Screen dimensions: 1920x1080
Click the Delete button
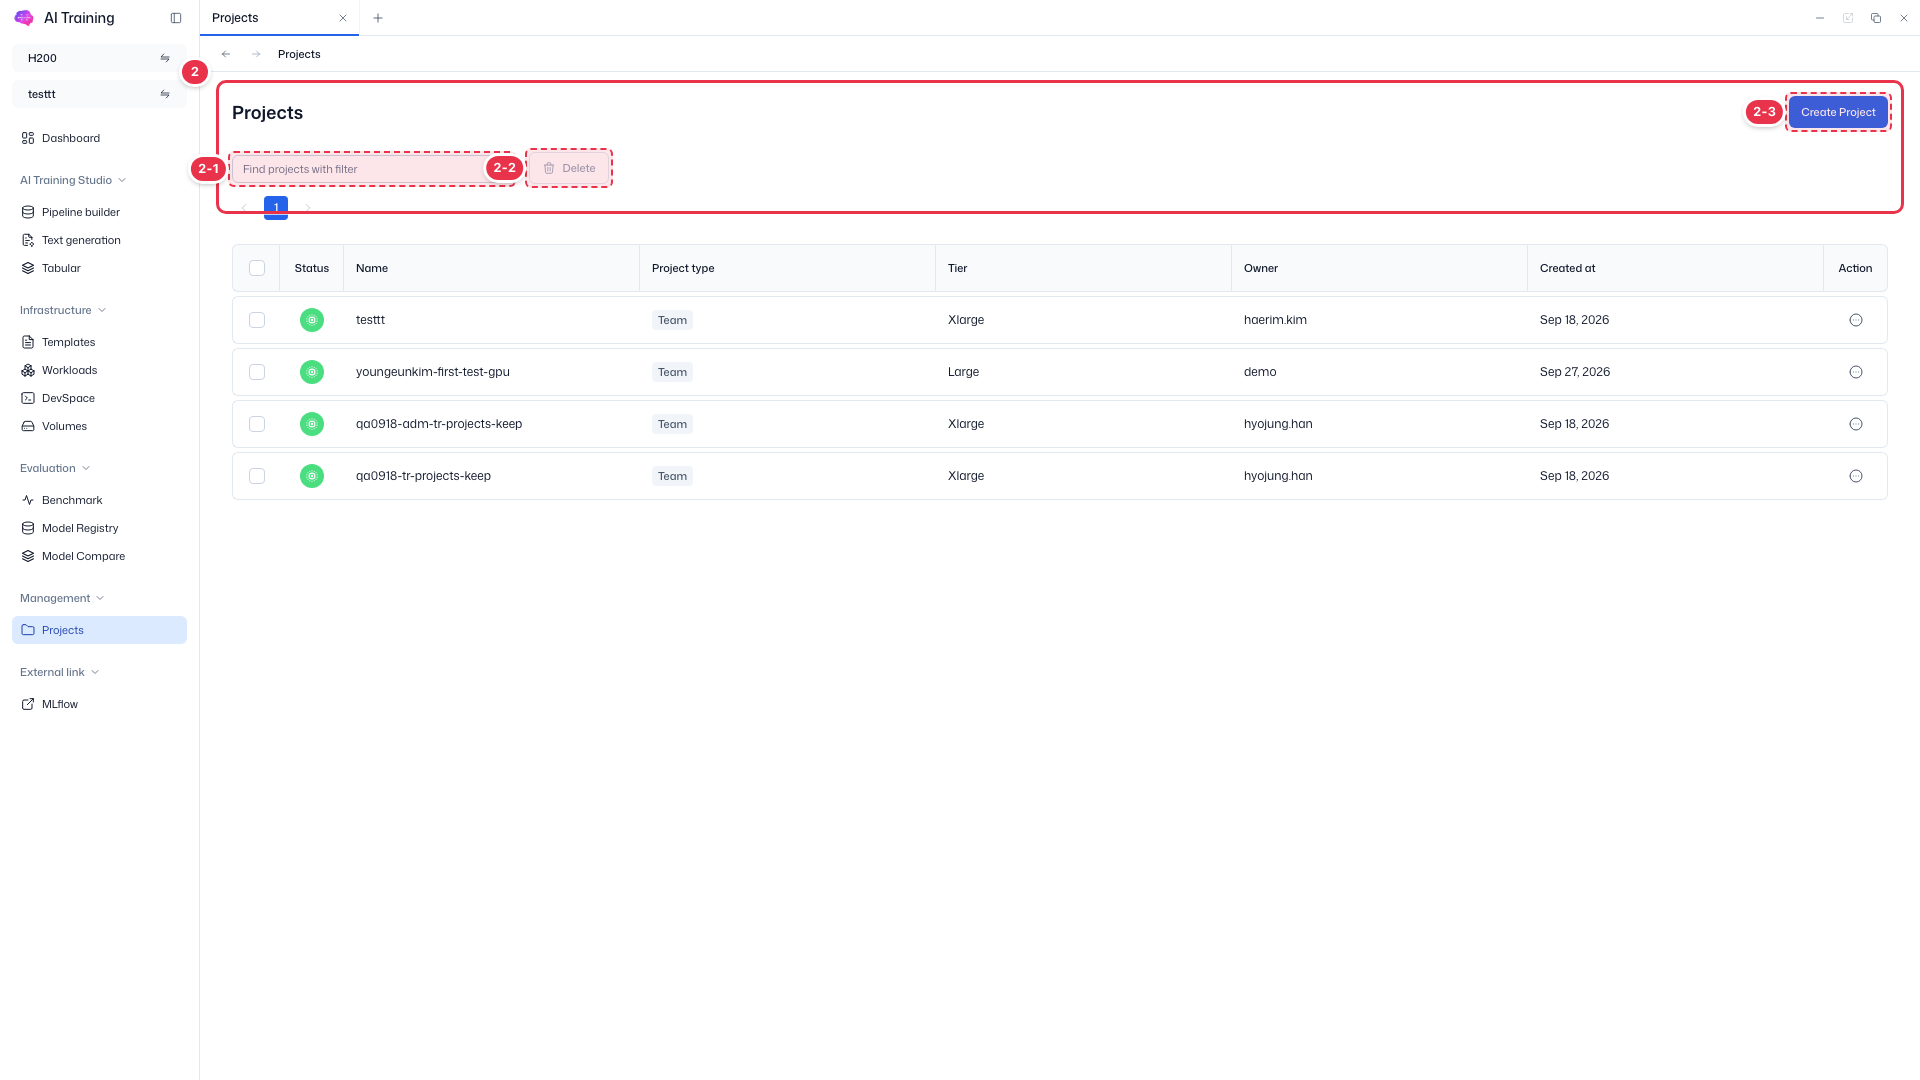(569, 168)
